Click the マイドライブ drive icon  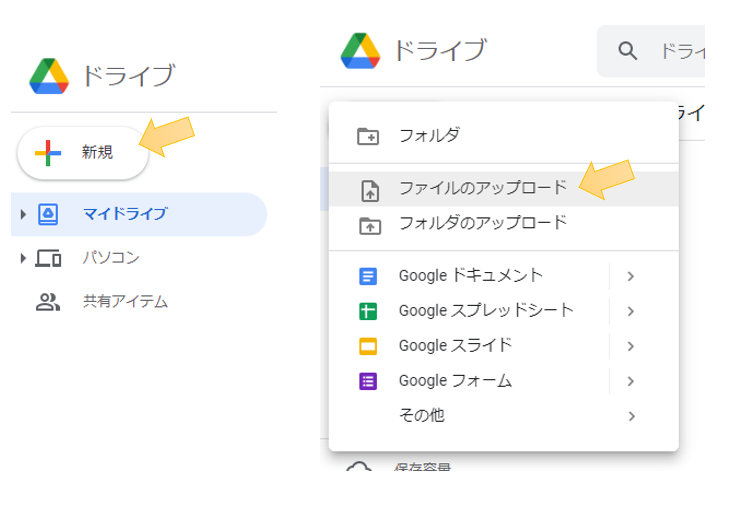pos(48,214)
